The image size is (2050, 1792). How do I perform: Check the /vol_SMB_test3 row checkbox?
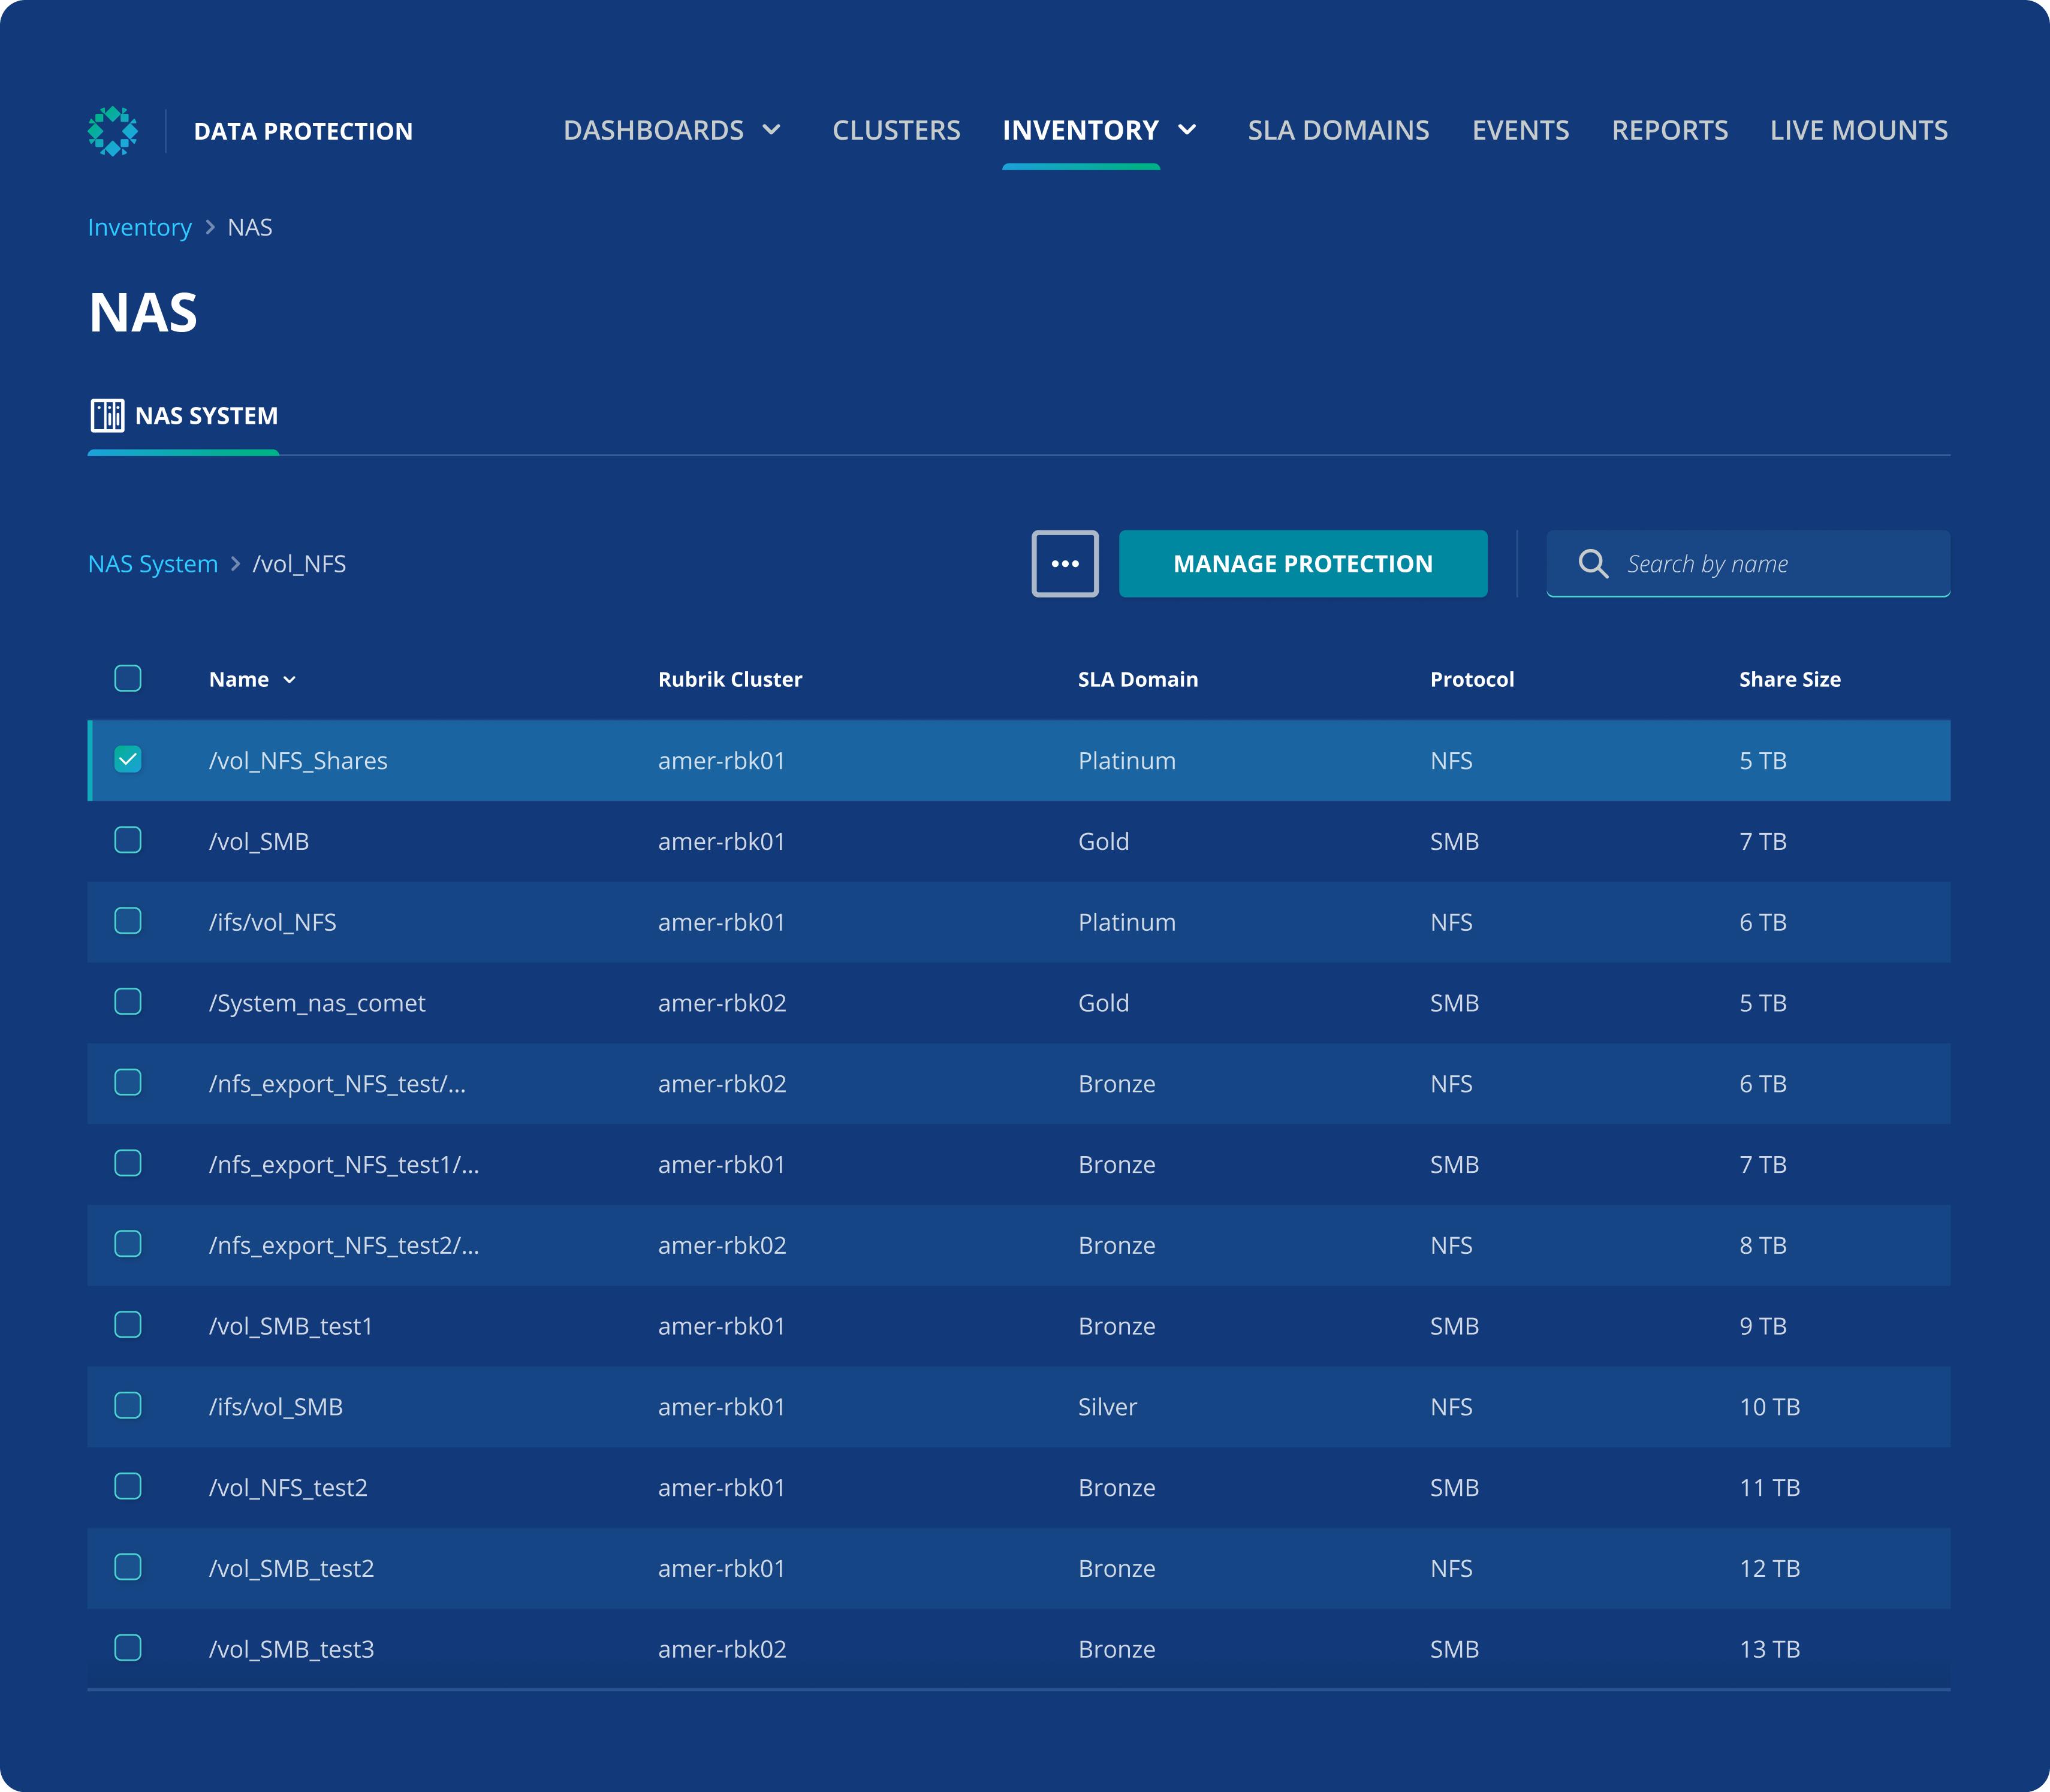coord(128,1647)
